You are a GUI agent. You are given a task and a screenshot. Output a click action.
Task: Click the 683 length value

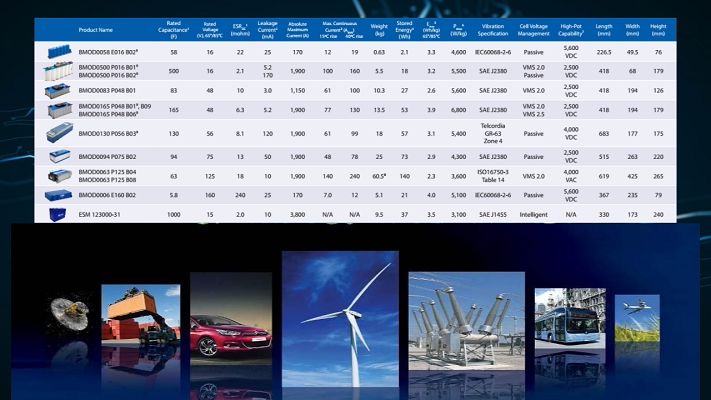[x=604, y=134]
